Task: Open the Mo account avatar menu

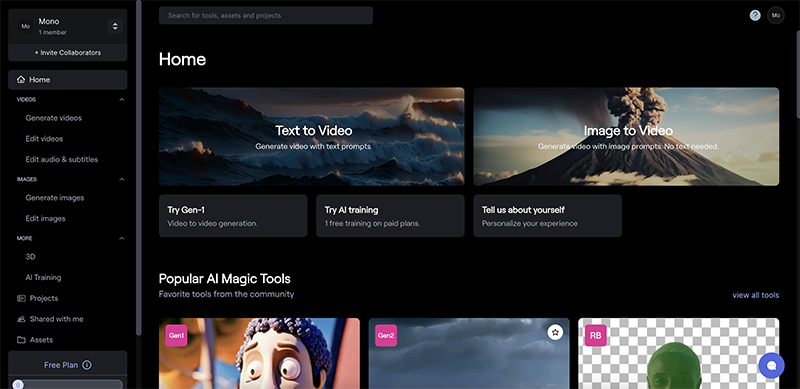Action: 776,15
